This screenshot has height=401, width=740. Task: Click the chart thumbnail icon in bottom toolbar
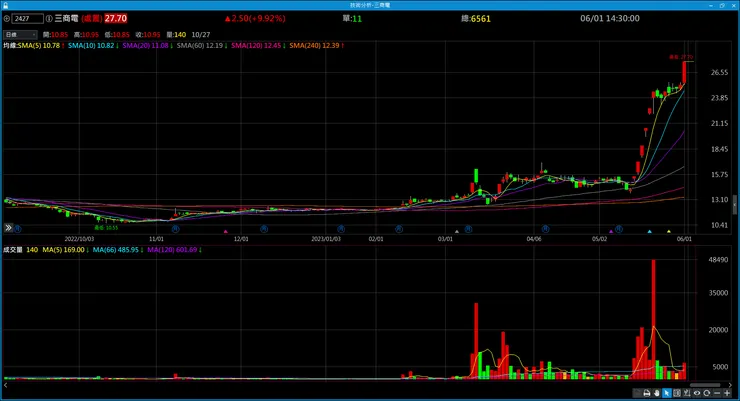click(637, 393)
